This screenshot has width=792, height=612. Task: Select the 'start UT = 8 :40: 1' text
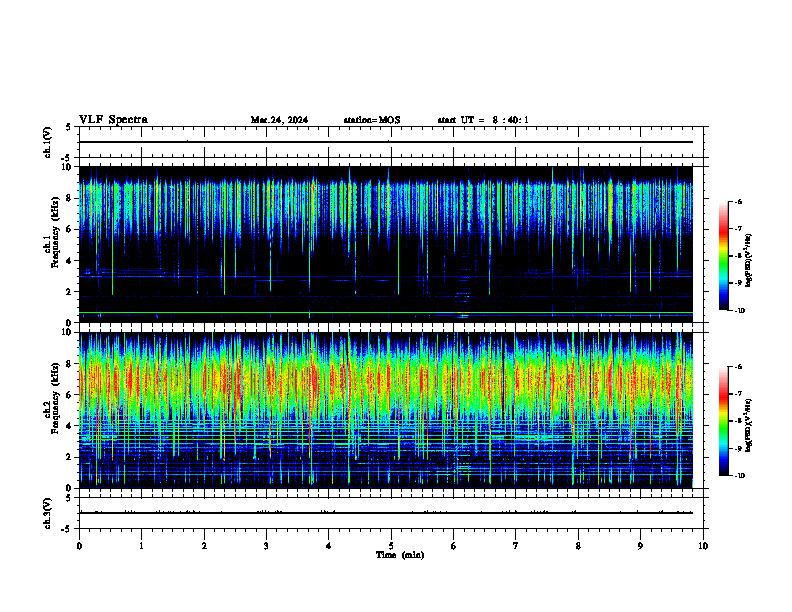[x=483, y=120]
